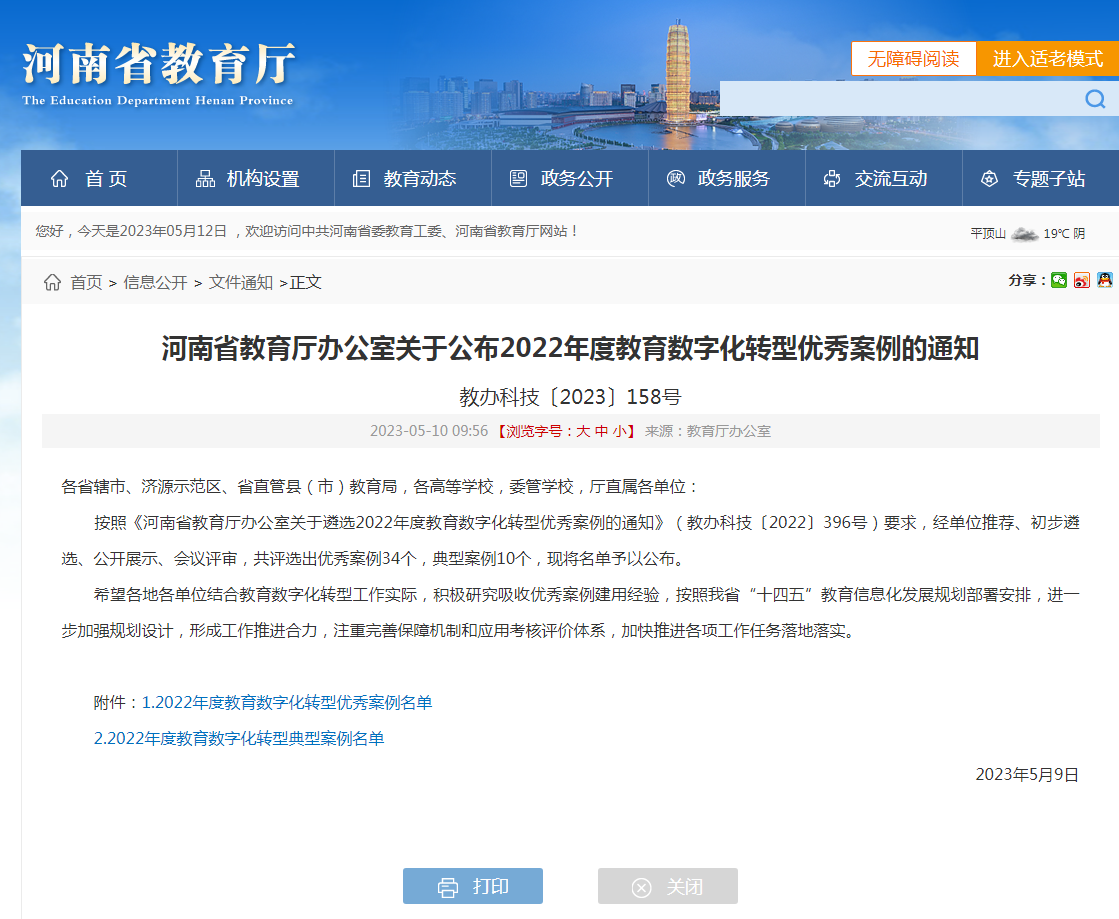Click the search magnifier icon
Viewport: 1119px width, 919px height.
(1095, 98)
